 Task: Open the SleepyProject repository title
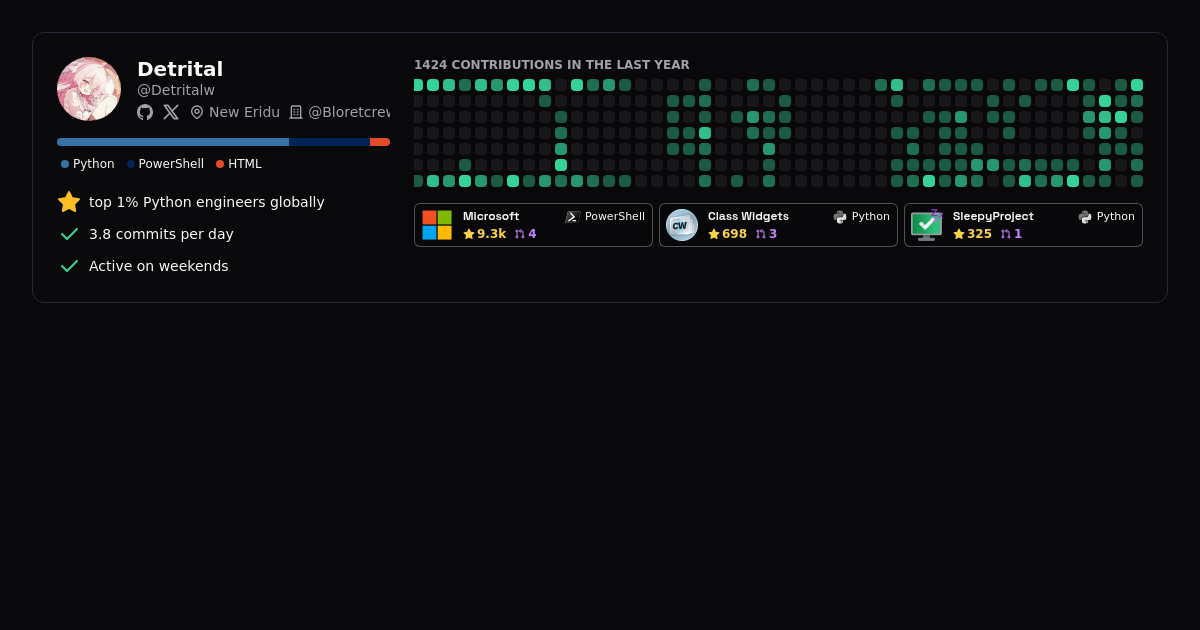(x=993, y=216)
